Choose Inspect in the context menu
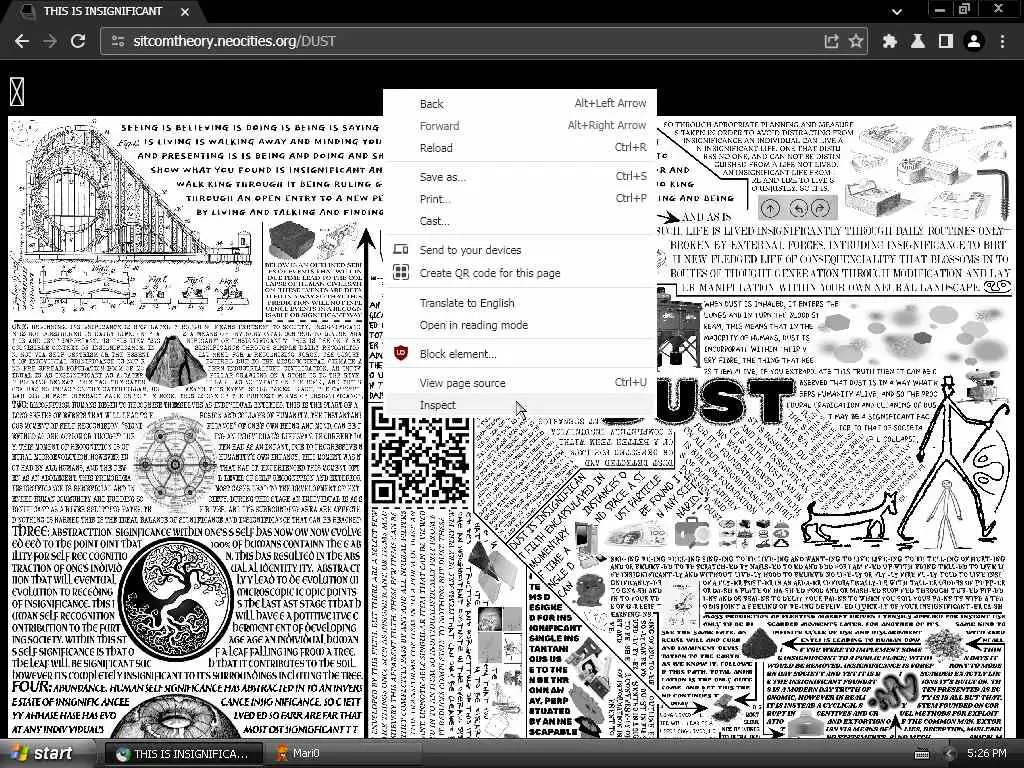This screenshot has height=768, width=1024. pos(520,405)
